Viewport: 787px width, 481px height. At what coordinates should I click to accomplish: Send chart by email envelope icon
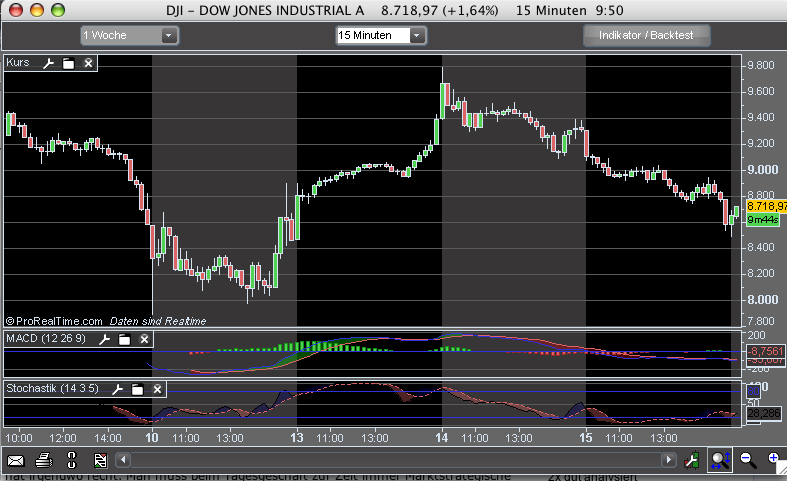tap(16, 460)
